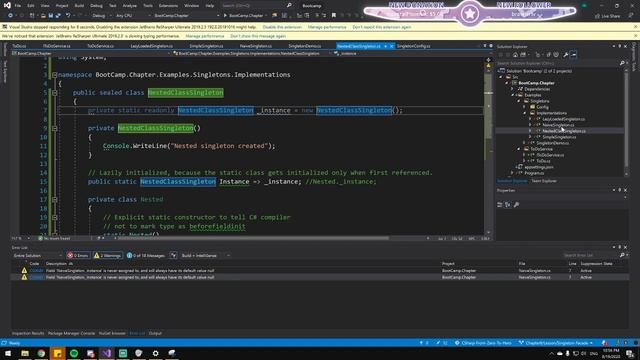This screenshot has height=360, width=640.
Task: Toggle pin on Properties panel
Action: 619,190
